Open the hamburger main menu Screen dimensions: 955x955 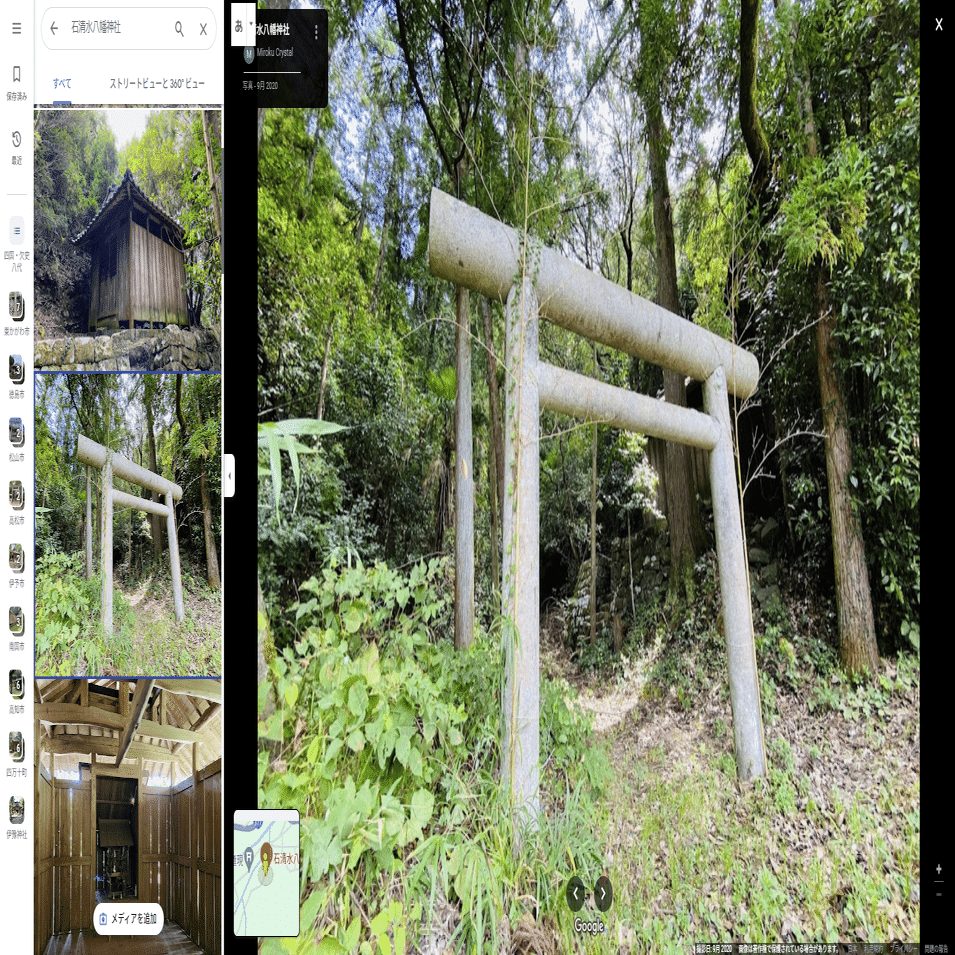[x=16, y=28]
